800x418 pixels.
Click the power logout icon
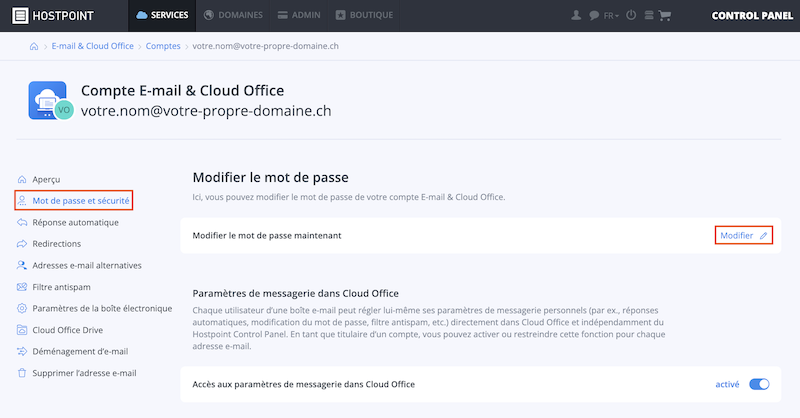click(x=631, y=15)
